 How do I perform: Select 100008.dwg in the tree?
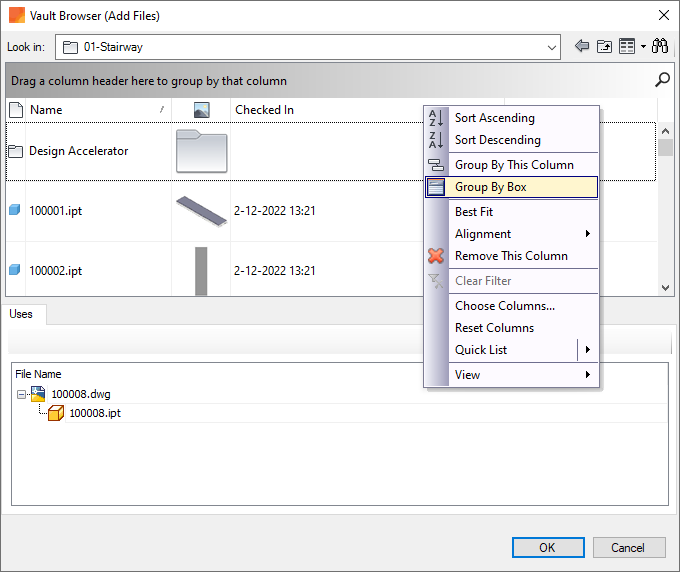81,394
